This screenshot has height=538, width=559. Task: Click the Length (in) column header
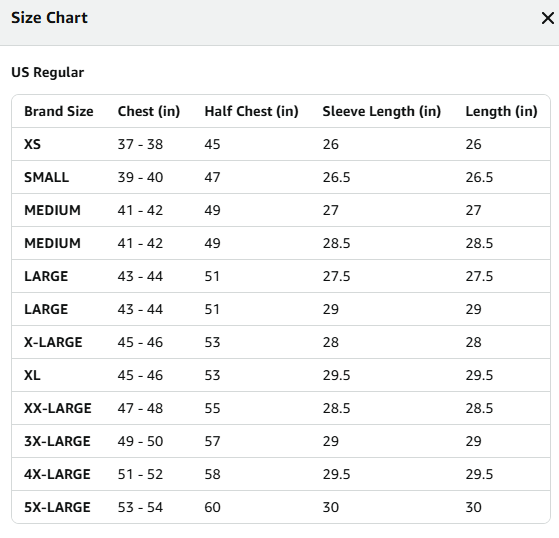501,111
